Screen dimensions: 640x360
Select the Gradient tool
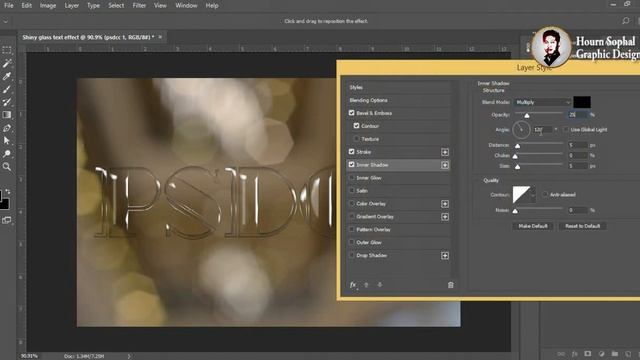pos(7,115)
